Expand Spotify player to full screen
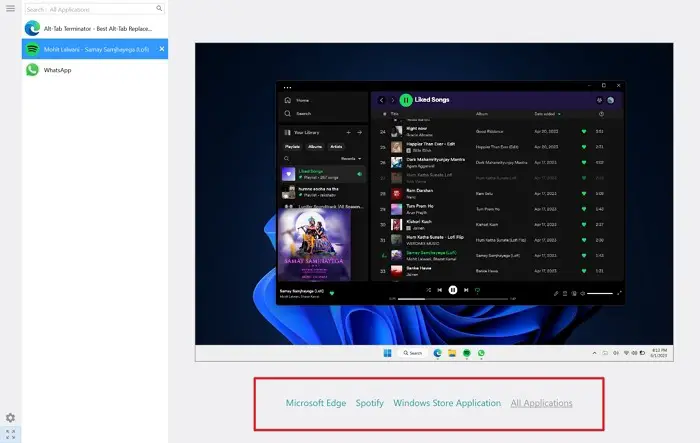 click(619, 293)
